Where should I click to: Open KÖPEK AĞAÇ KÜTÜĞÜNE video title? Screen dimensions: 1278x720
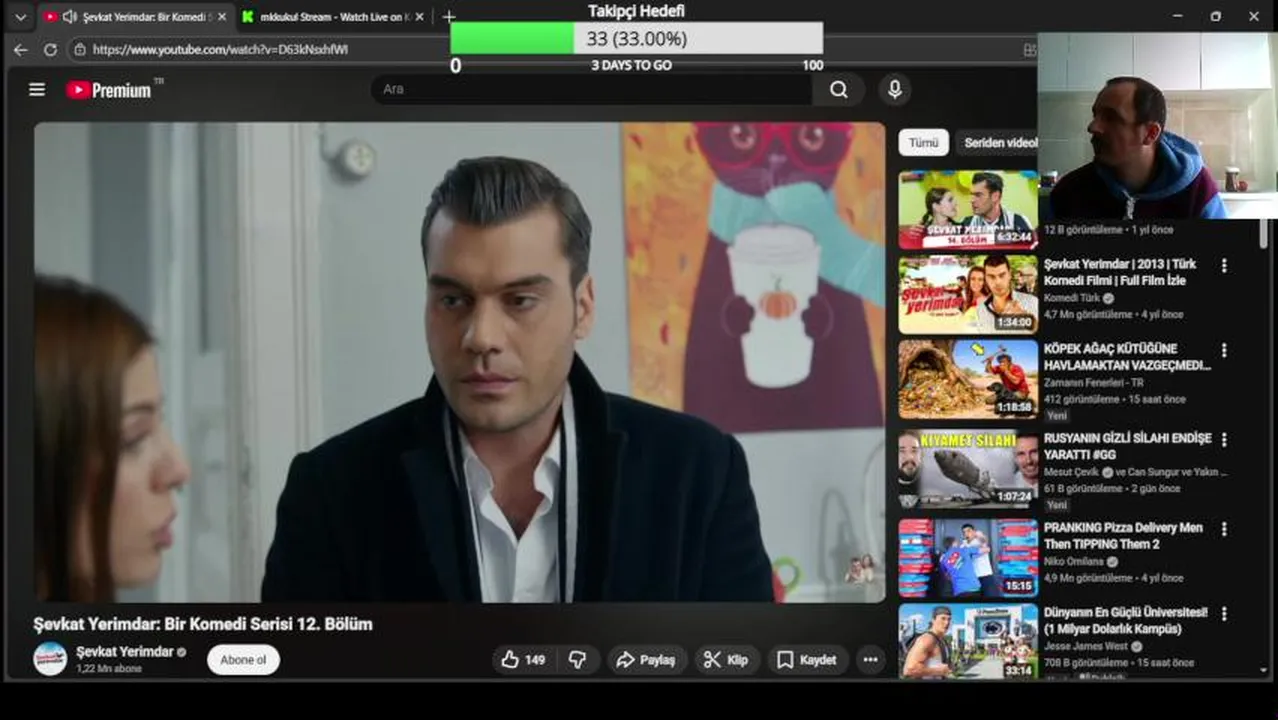point(1127,357)
